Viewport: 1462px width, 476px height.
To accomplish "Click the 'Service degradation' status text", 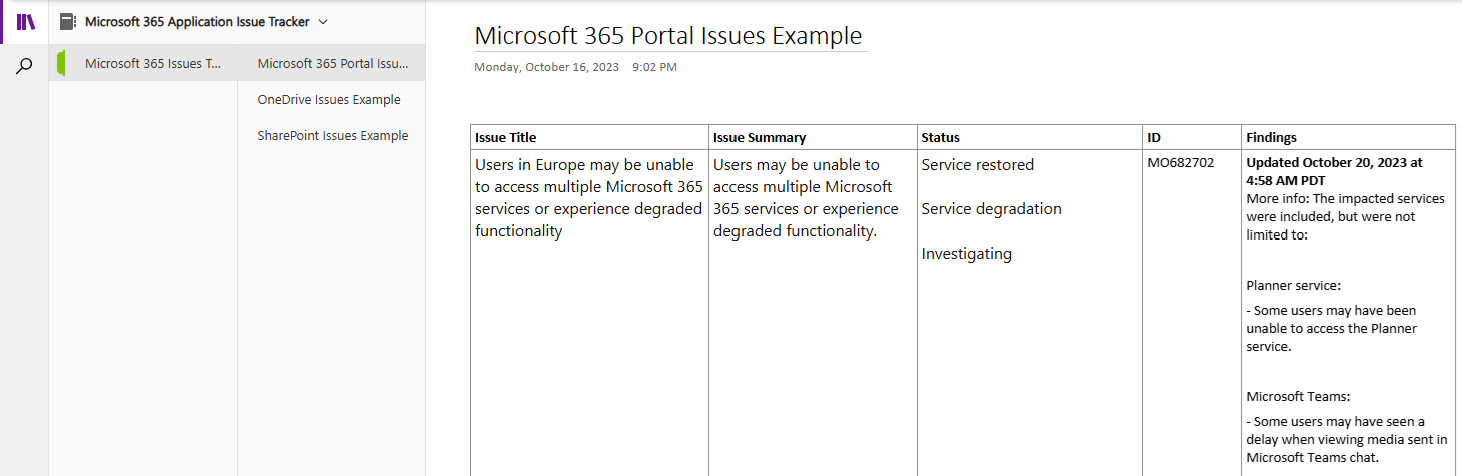I will pyautogui.click(x=991, y=208).
